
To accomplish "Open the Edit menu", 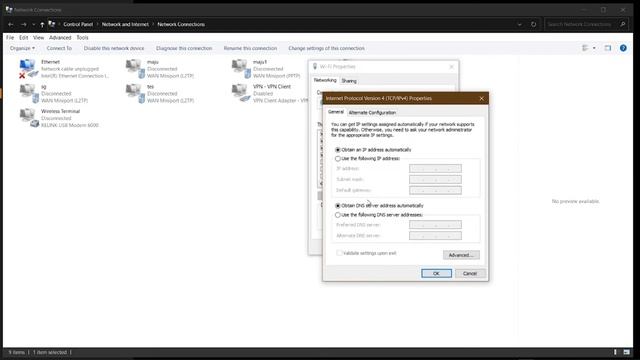I will coord(24,38).
